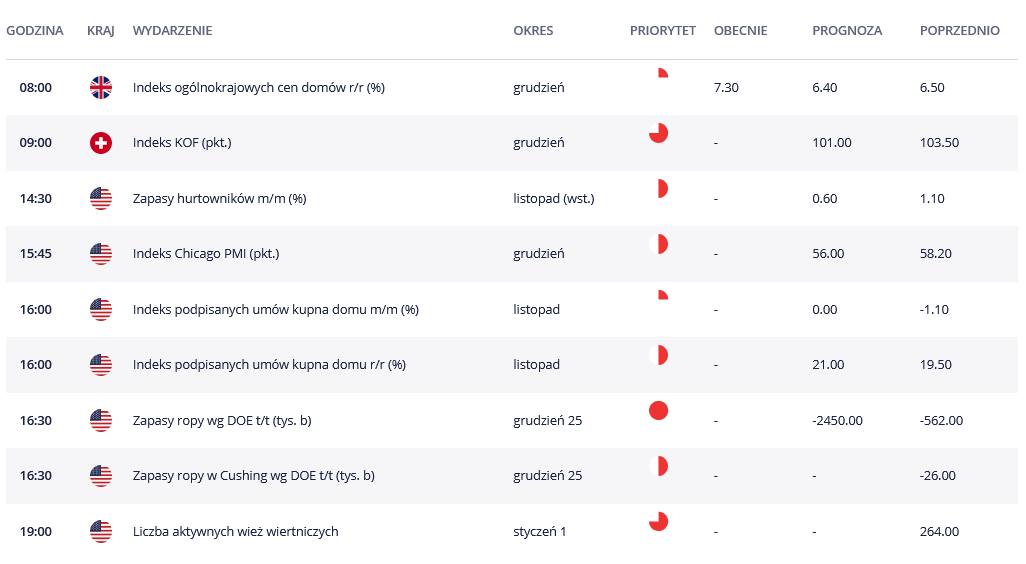Click the quarter priority icon for house prices index
This screenshot has height=564, width=1026.
[x=662, y=74]
